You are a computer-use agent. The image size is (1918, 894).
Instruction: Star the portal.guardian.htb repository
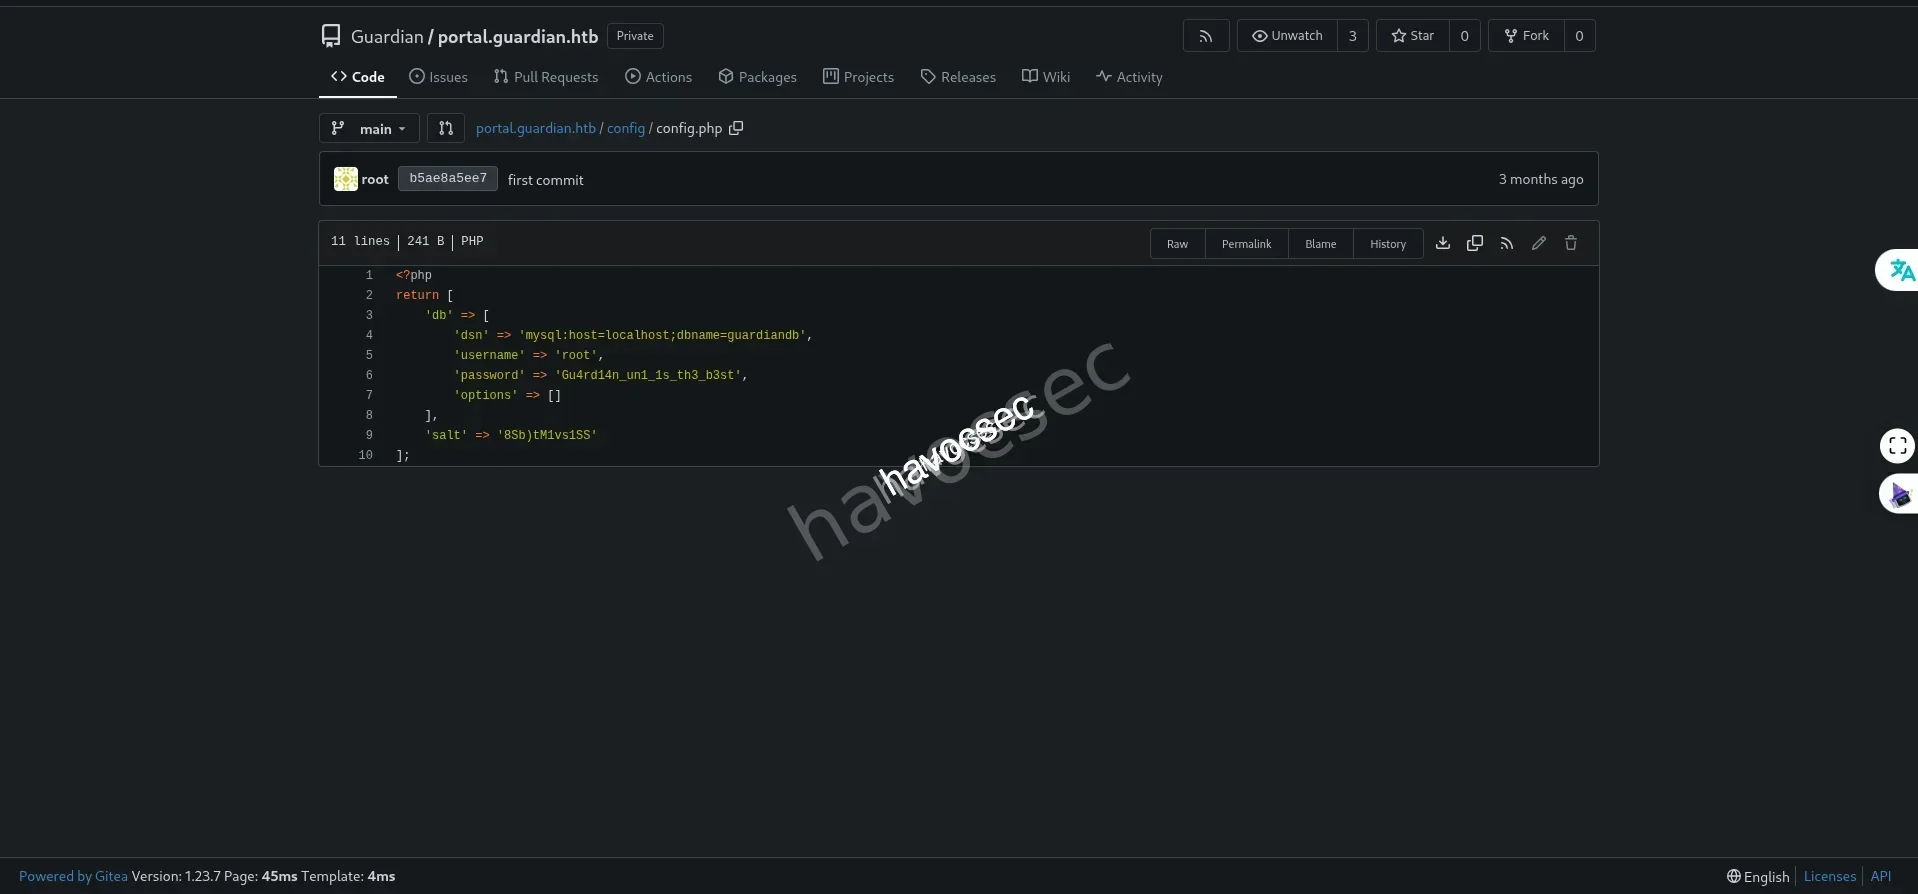pos(1412,36)
